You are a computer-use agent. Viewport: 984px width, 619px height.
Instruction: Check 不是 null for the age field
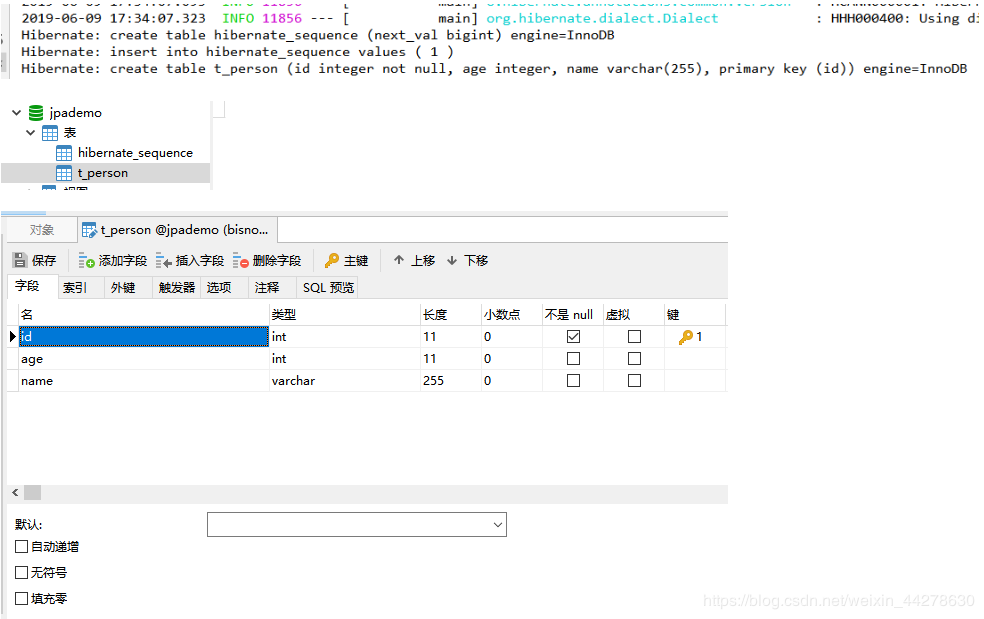(x=572, y=358)
